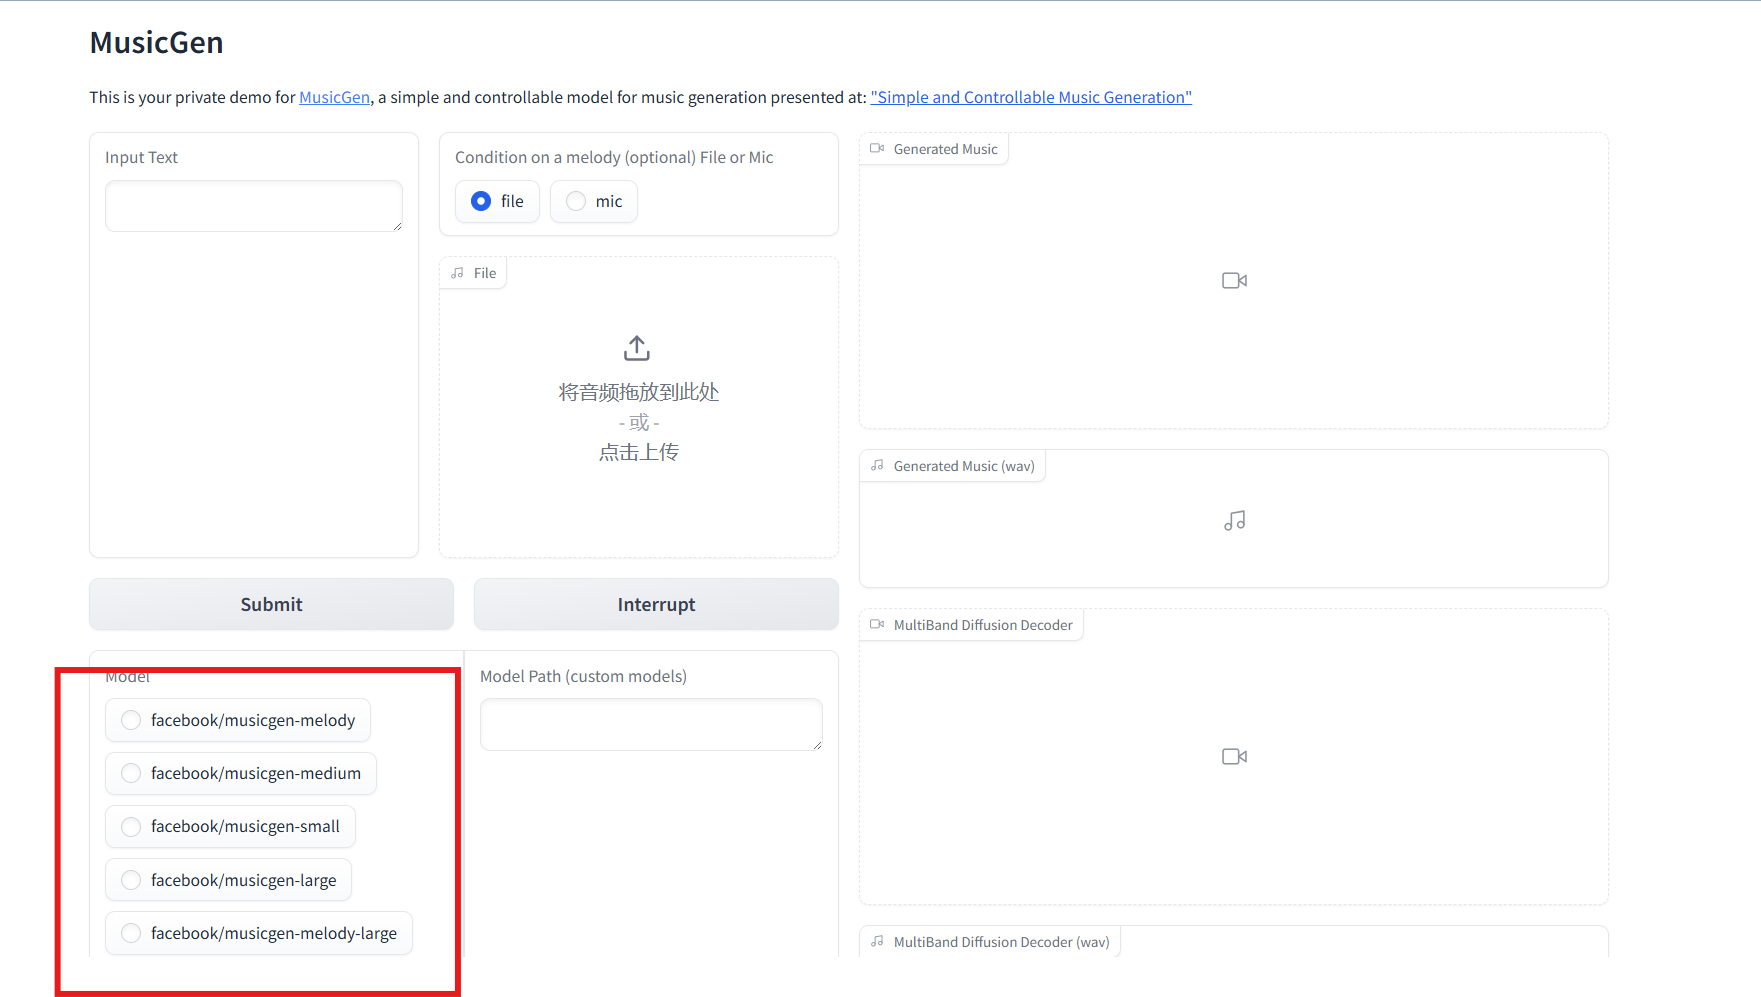1761x997 pixels.
Task: Click the Model Path (custom models) label
Action: [x=583, y=676]
